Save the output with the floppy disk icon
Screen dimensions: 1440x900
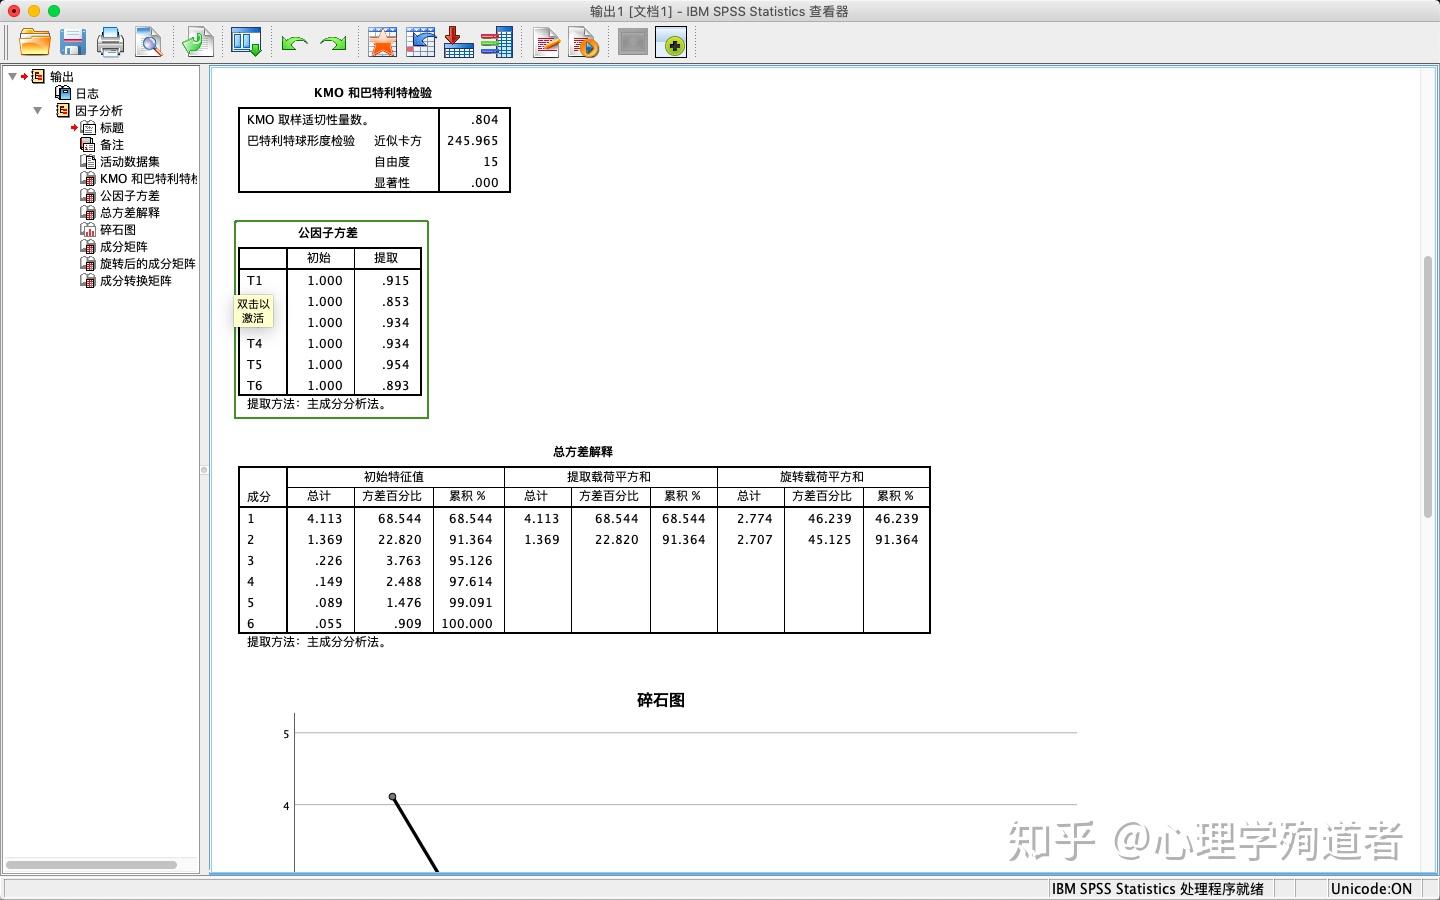tap(73, 42)
